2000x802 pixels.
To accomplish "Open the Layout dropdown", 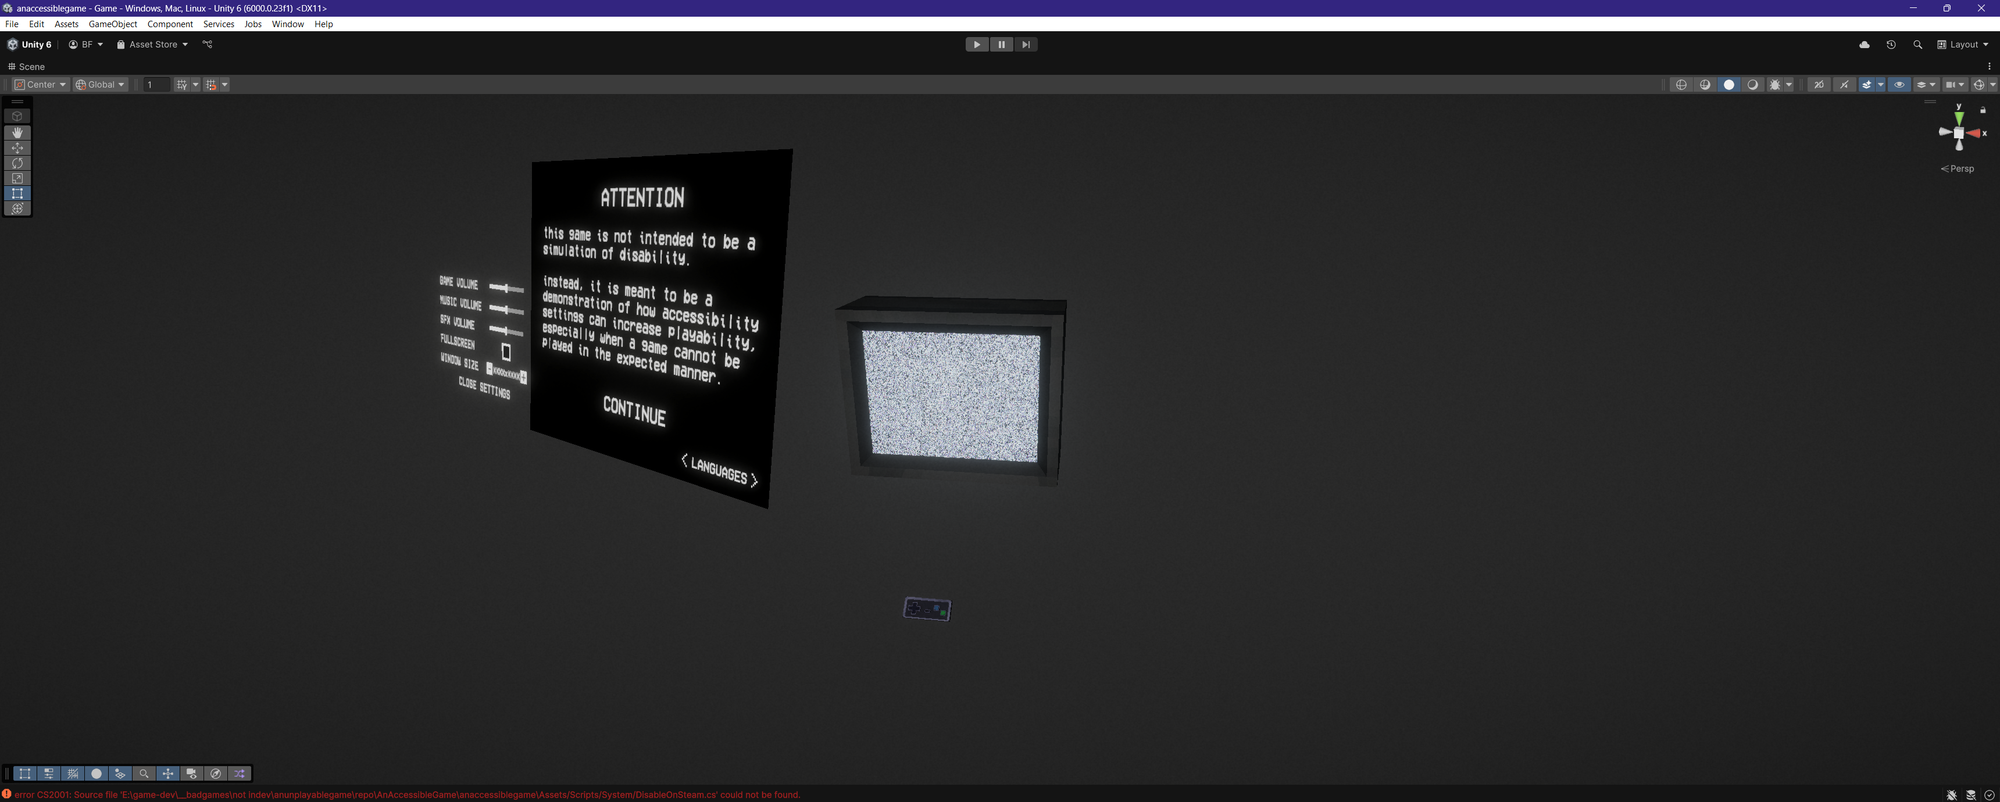I will [1963, 44].
